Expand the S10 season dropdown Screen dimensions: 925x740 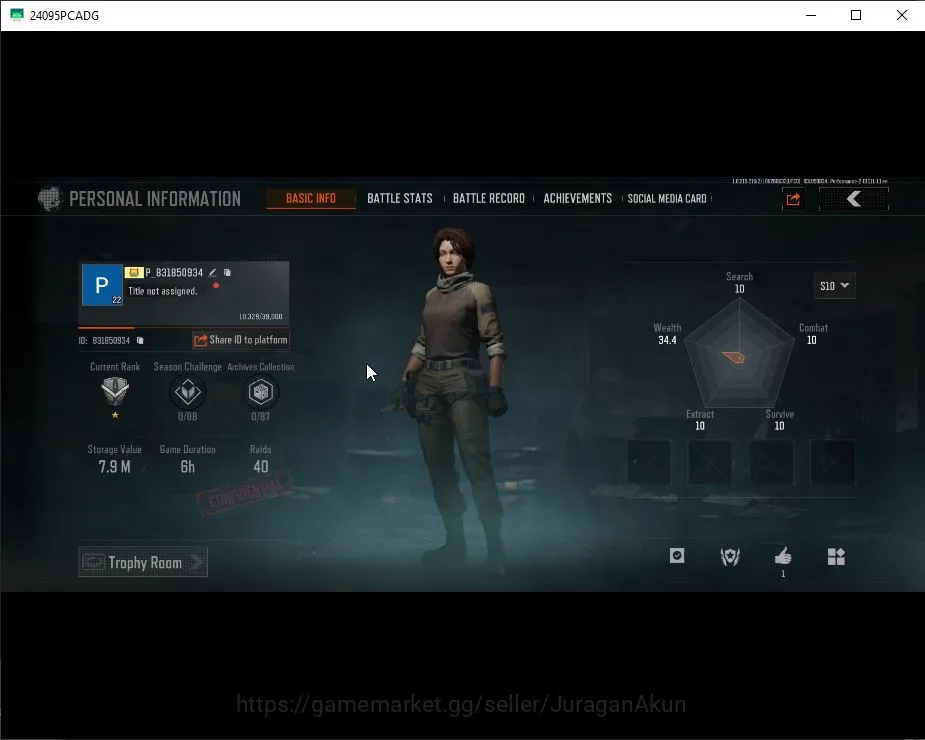click(x=834, y=286)
